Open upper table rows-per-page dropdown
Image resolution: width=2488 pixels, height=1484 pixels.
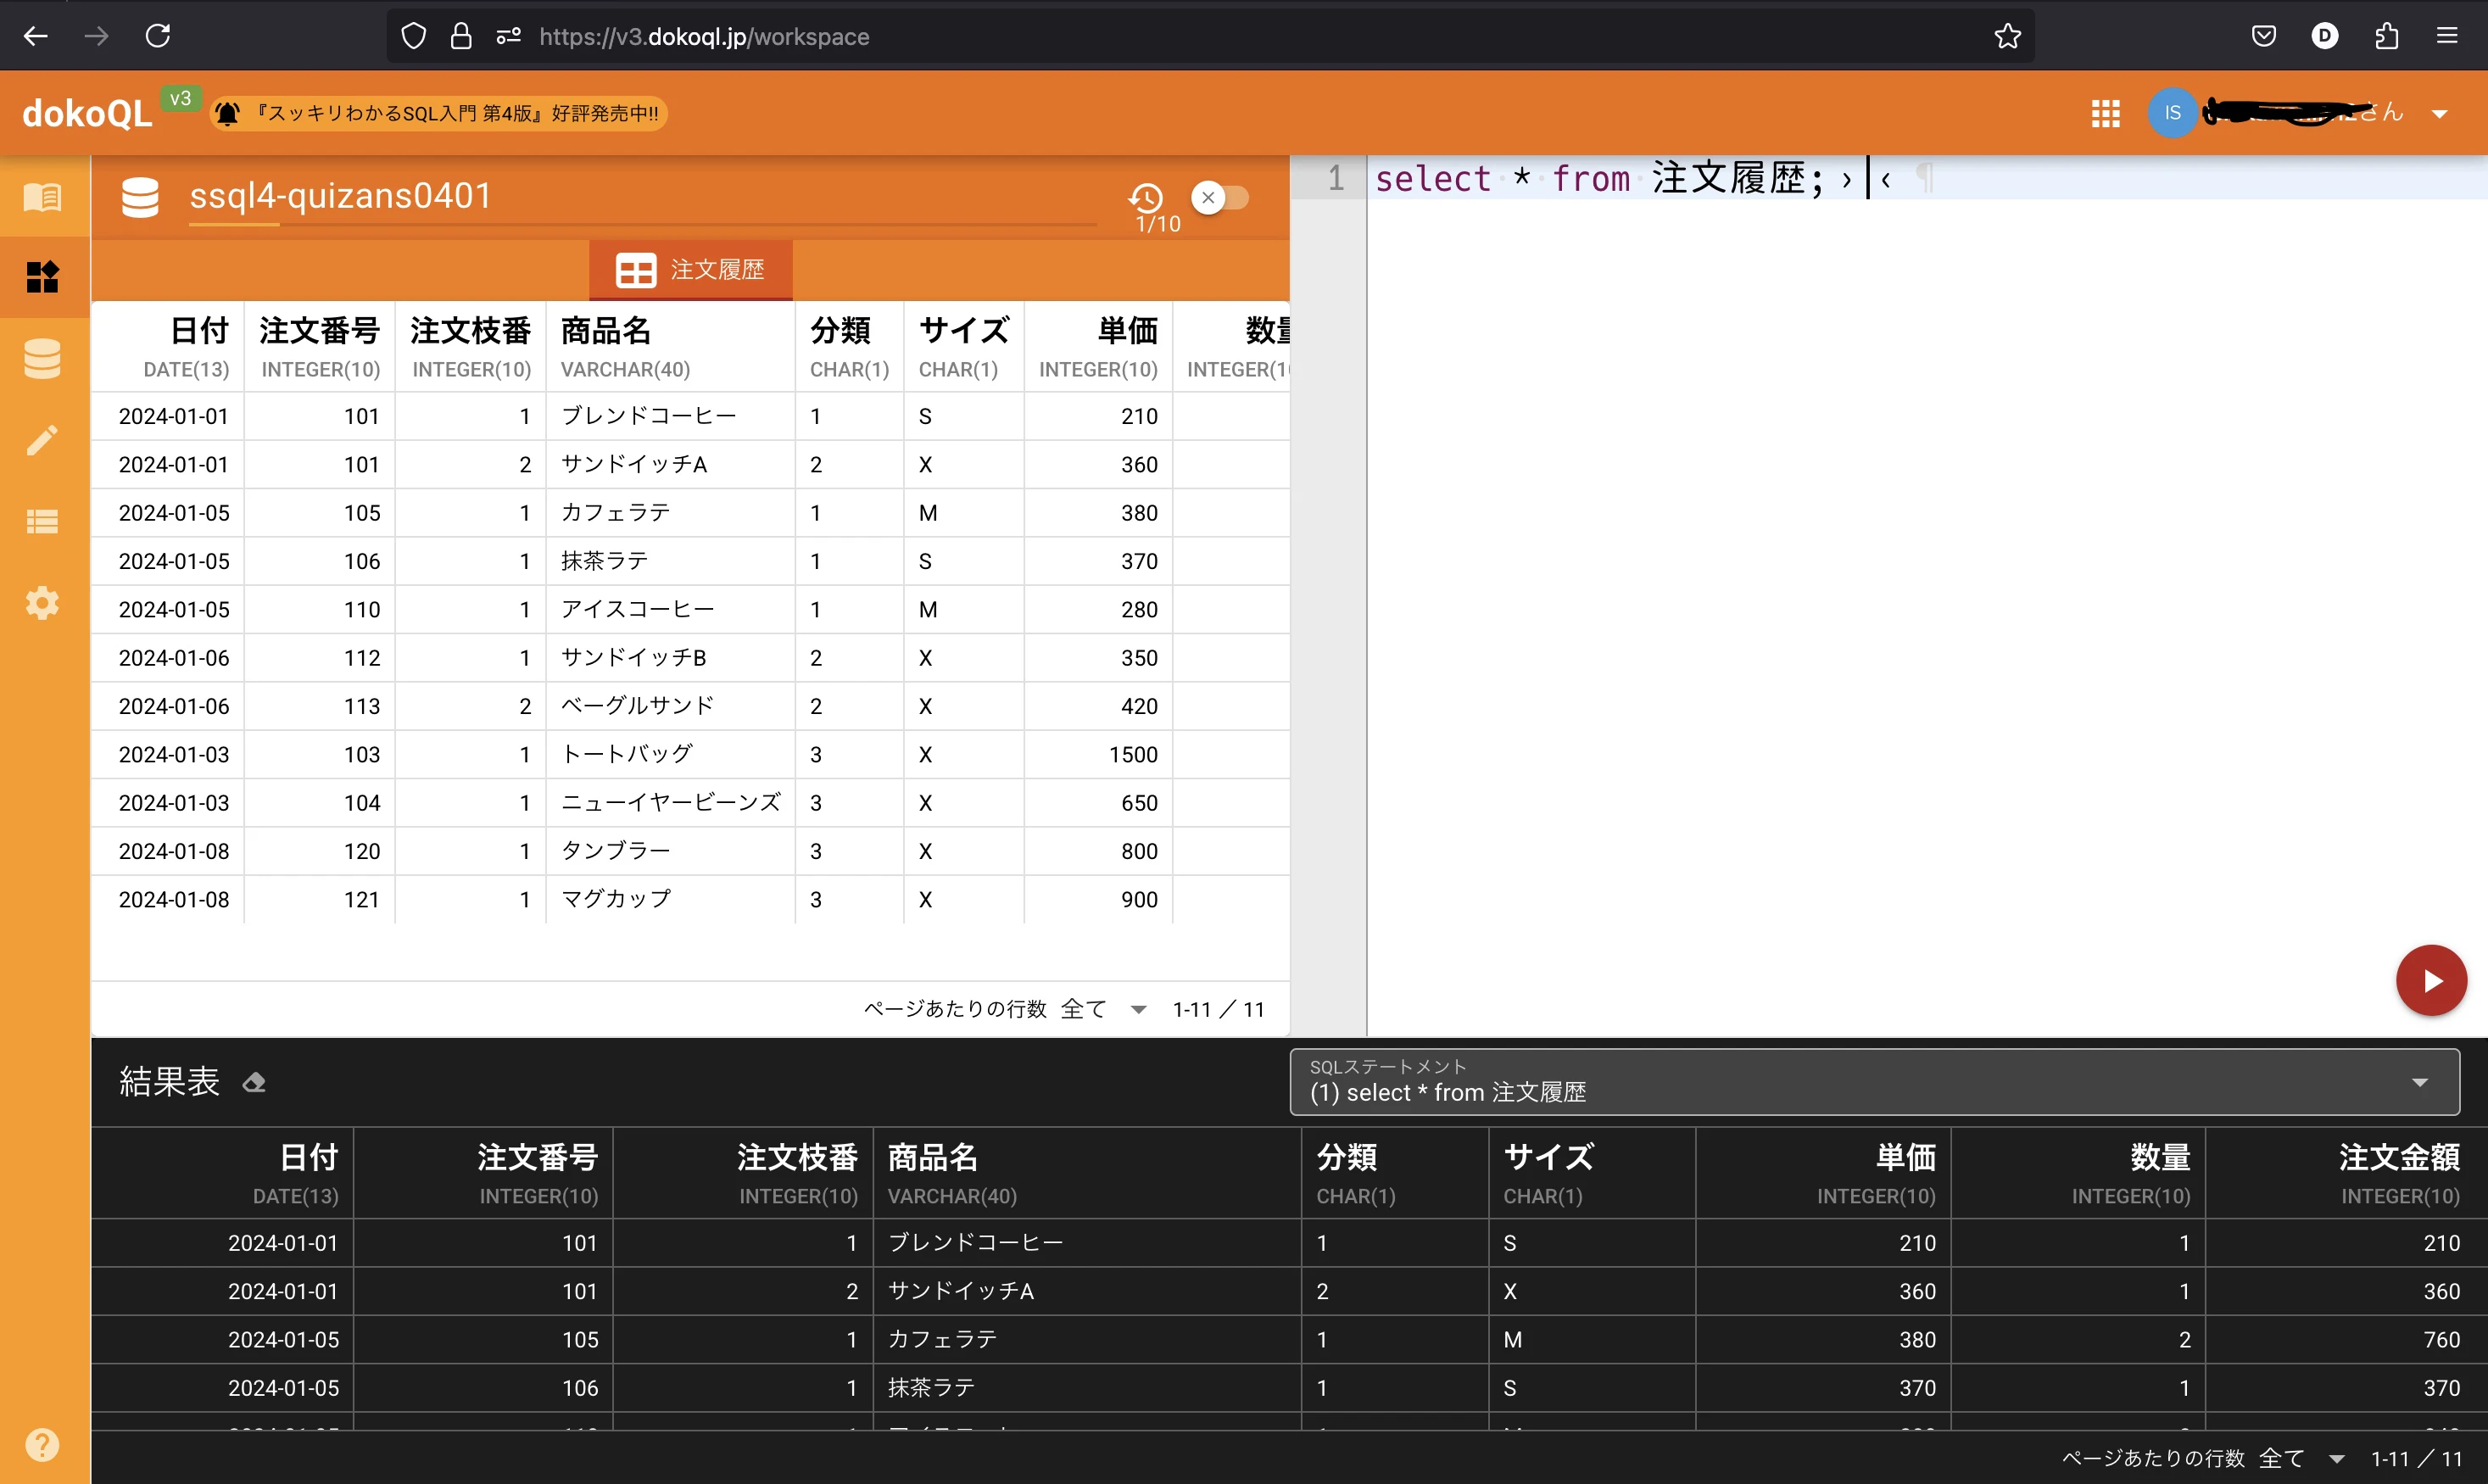(x=1138, y=1009)
